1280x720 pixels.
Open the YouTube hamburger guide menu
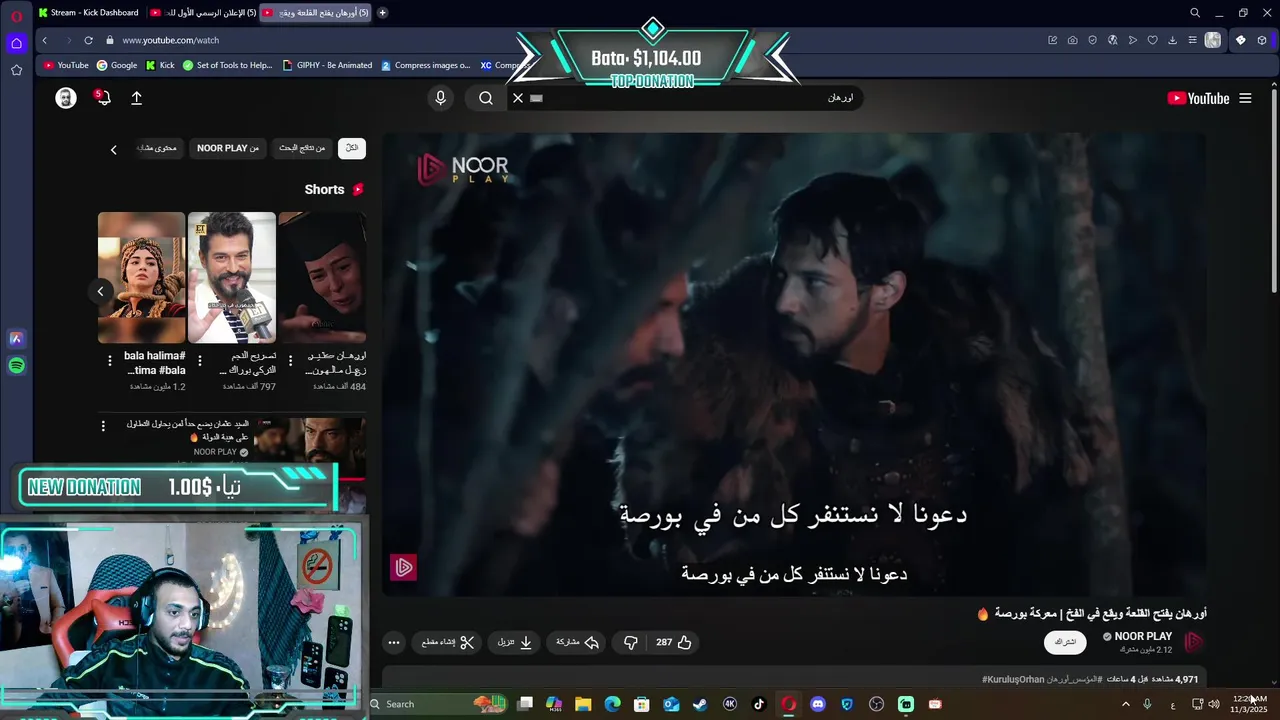(1245, 98)
